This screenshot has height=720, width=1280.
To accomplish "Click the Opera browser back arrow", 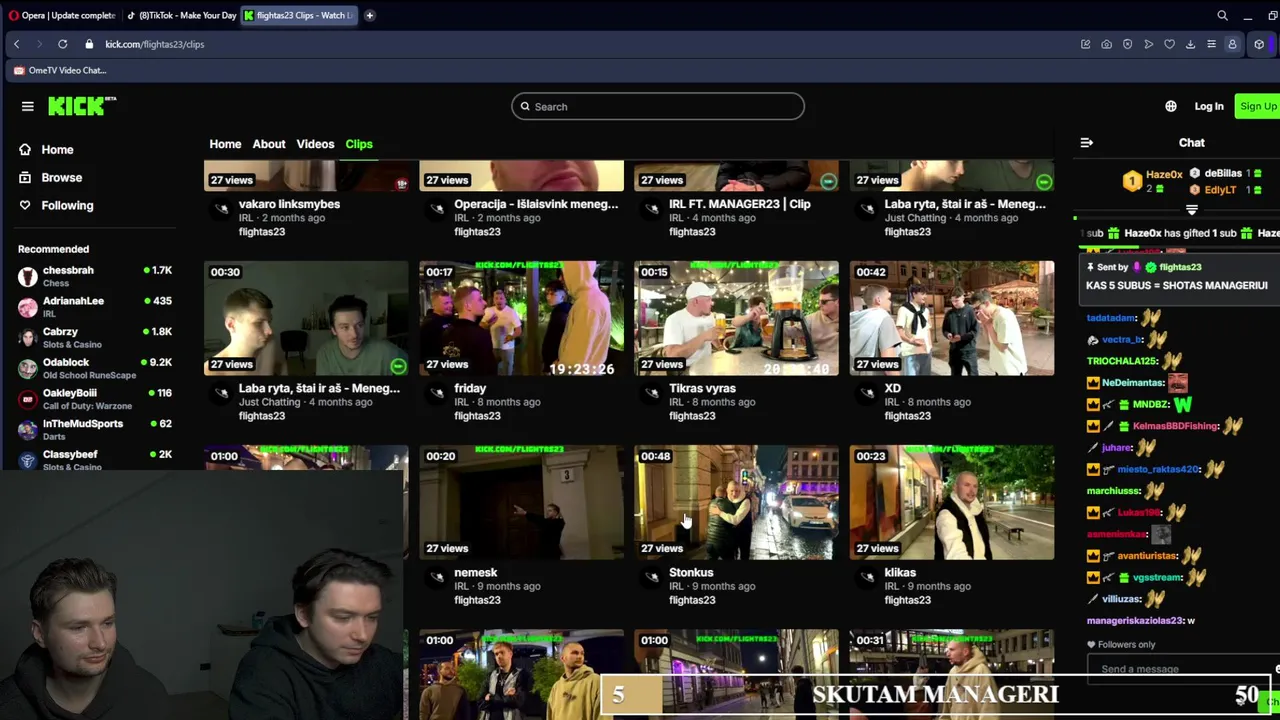I will click(17, 44).
